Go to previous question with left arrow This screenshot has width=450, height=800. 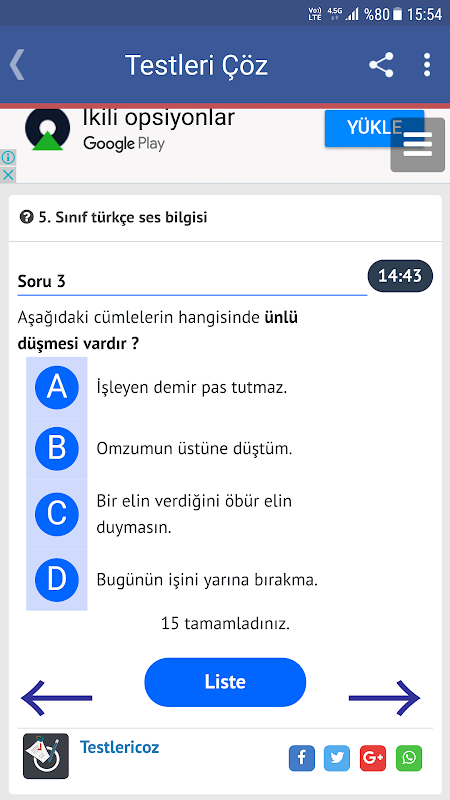[x=57, y=697]
